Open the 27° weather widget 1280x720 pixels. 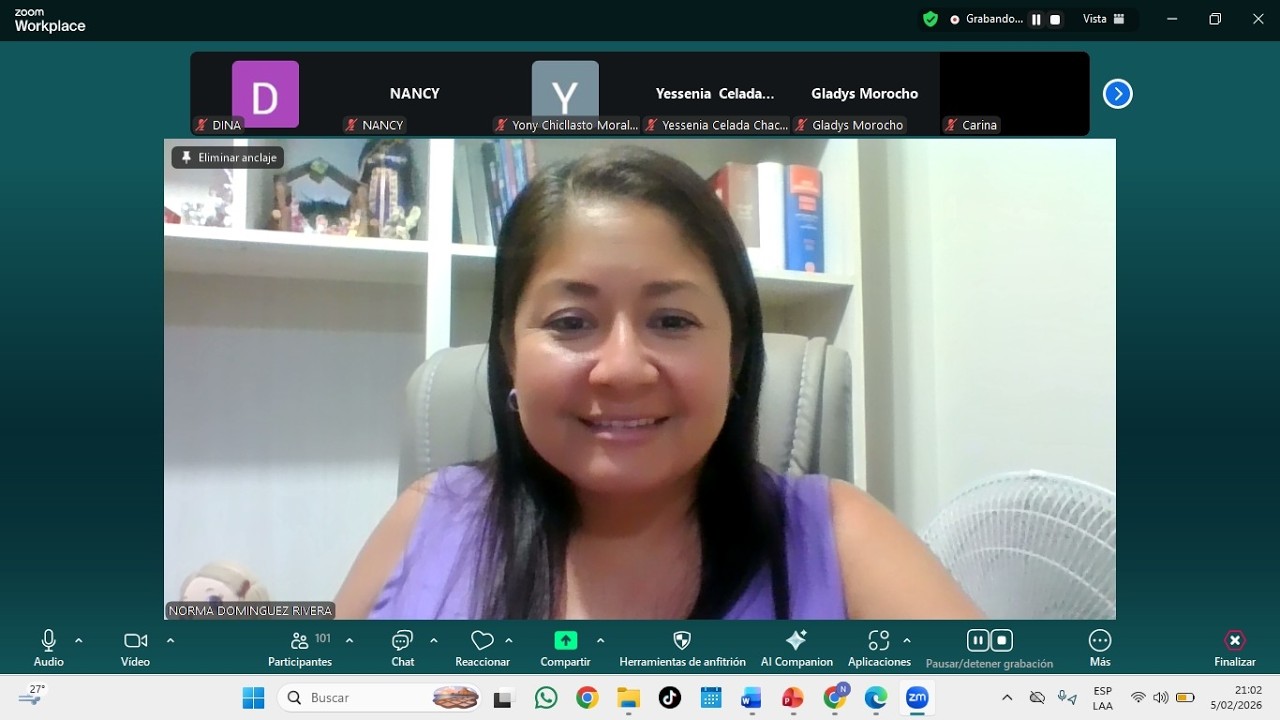33,697
